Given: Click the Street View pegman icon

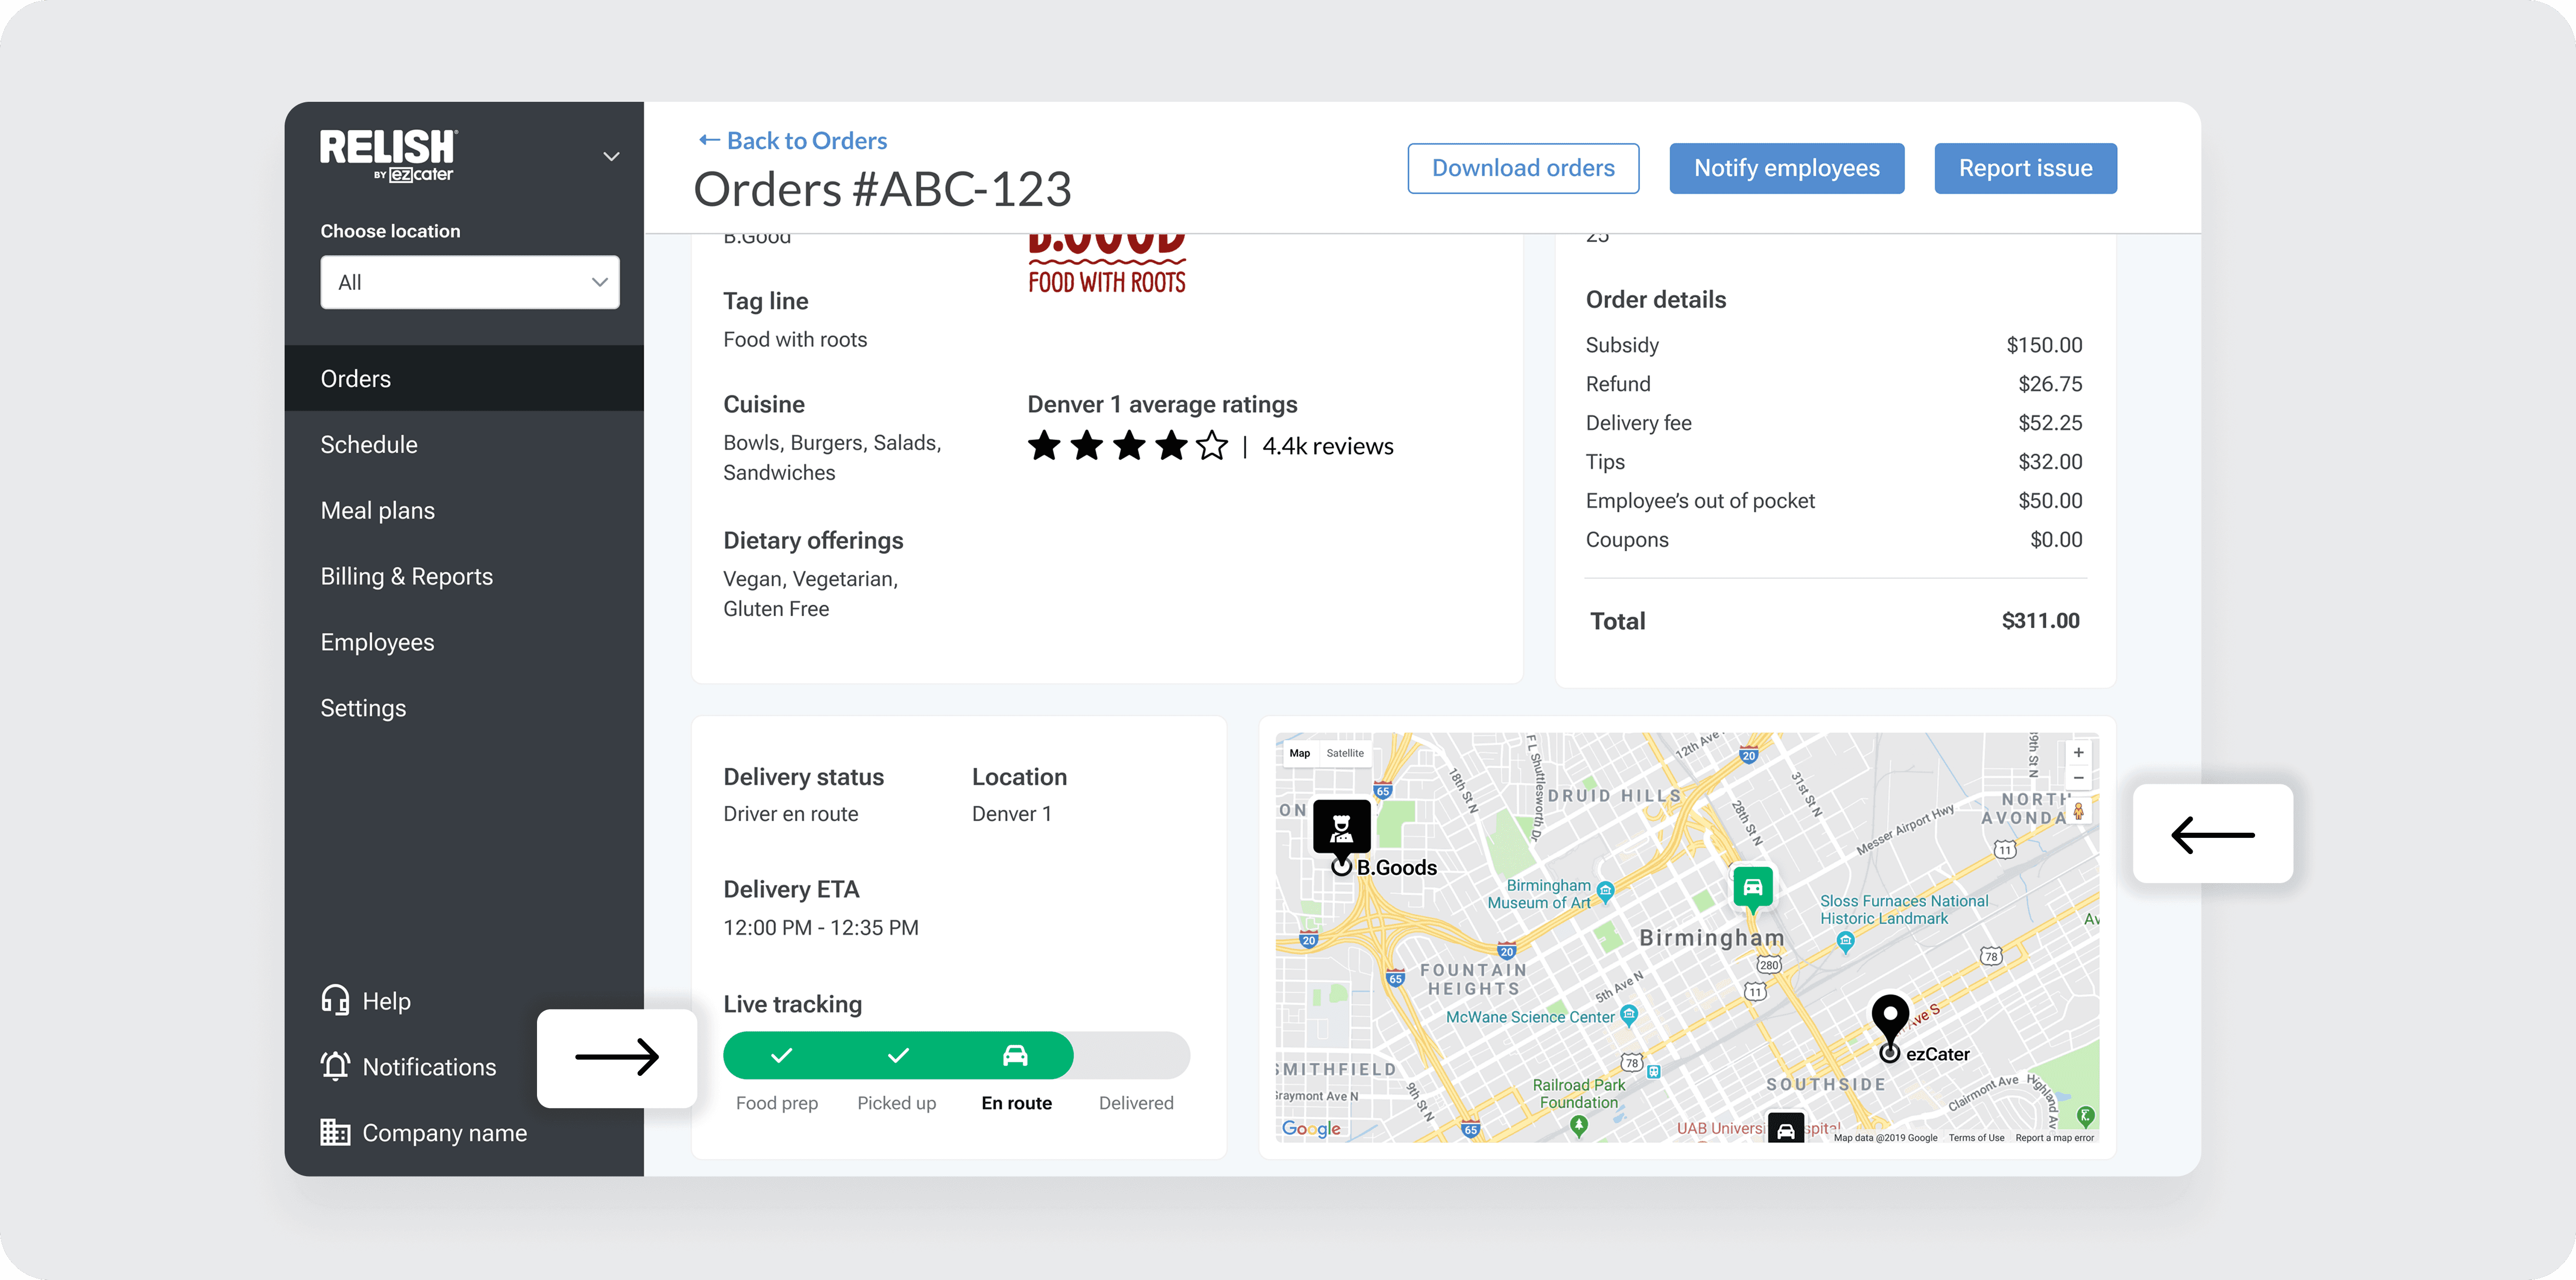Looking at the screenshot, I should coord(2078,811).
